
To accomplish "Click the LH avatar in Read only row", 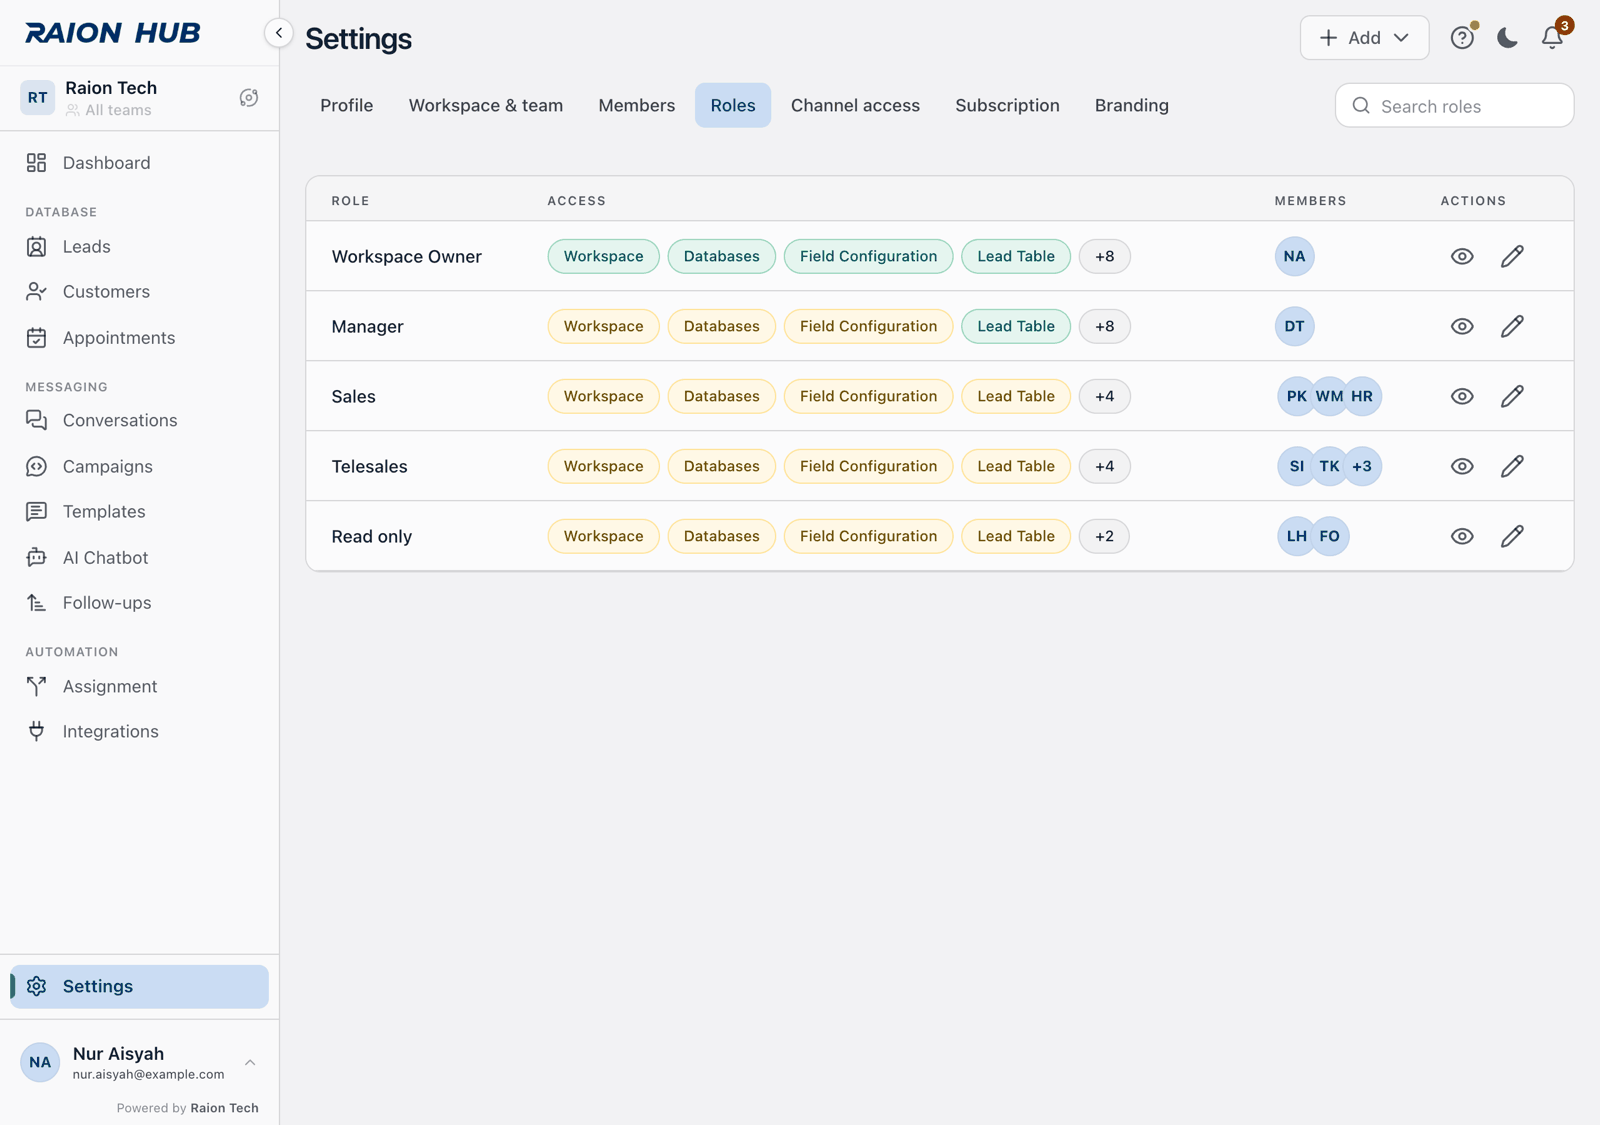I will (1296, 537).
